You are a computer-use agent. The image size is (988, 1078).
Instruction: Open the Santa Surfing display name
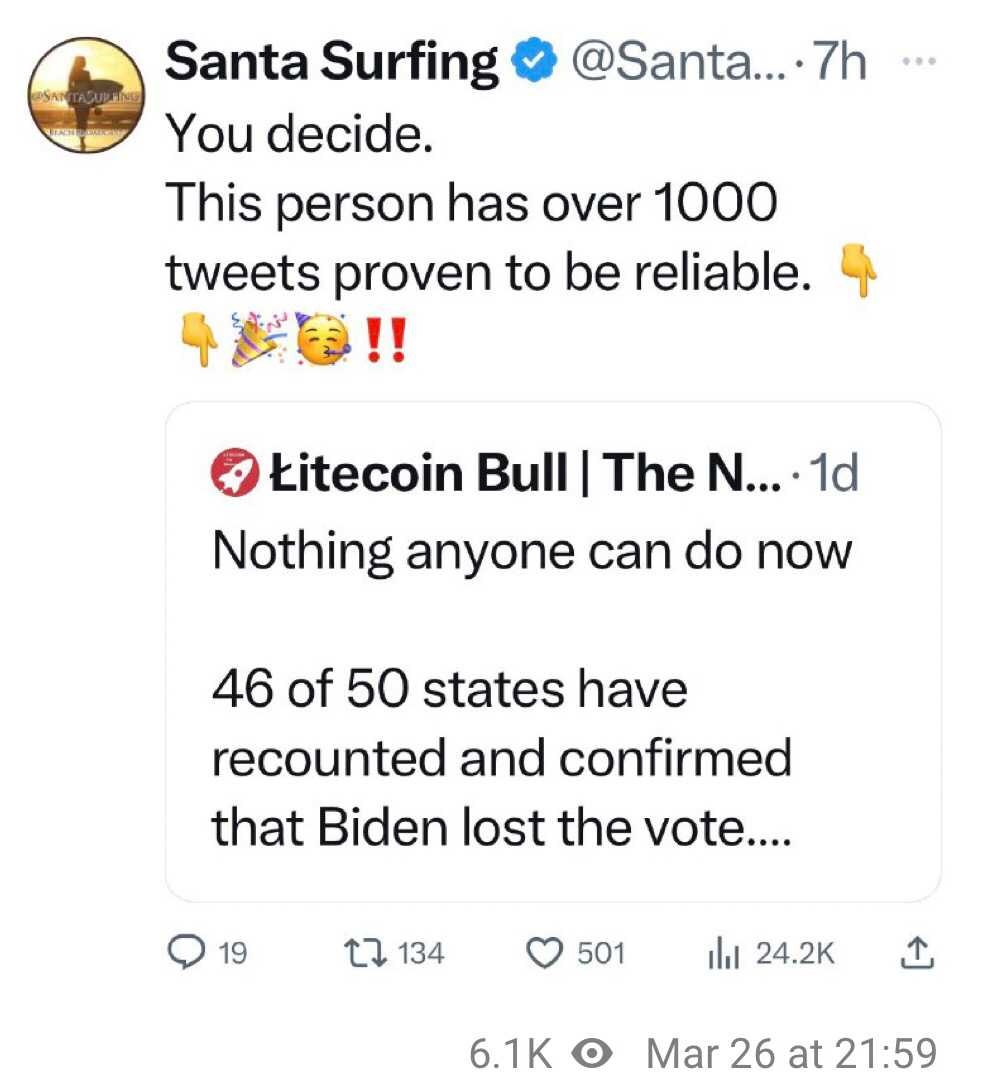click(332, 61)
